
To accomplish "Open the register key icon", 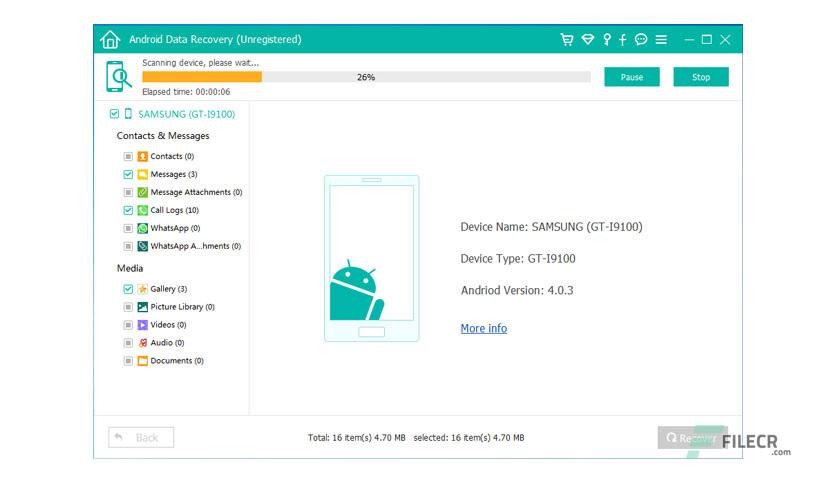I will [x=607, y=39].
